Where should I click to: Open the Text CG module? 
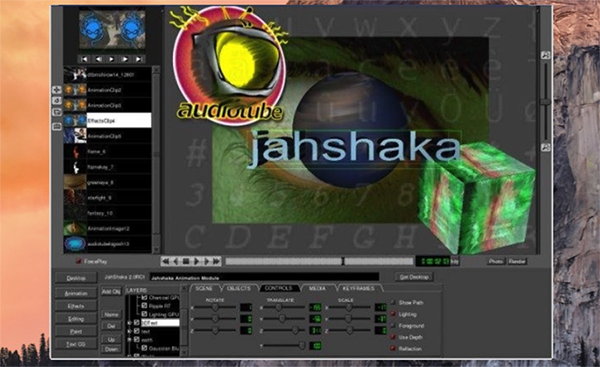pos(76,344)
